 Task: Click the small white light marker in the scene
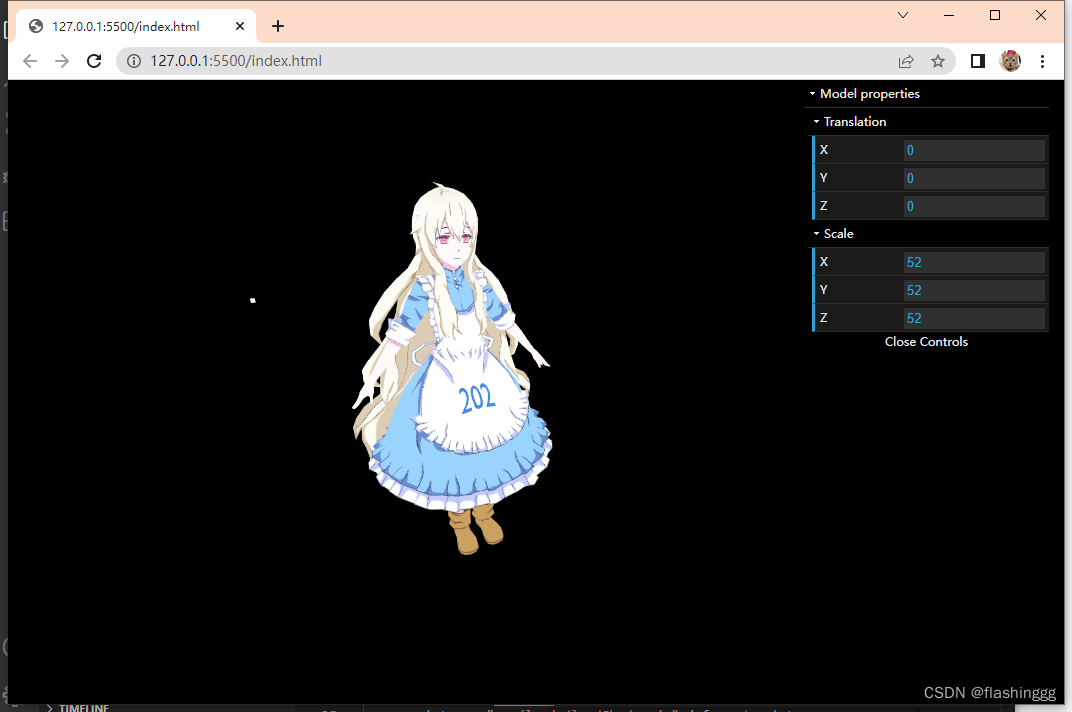253,300
